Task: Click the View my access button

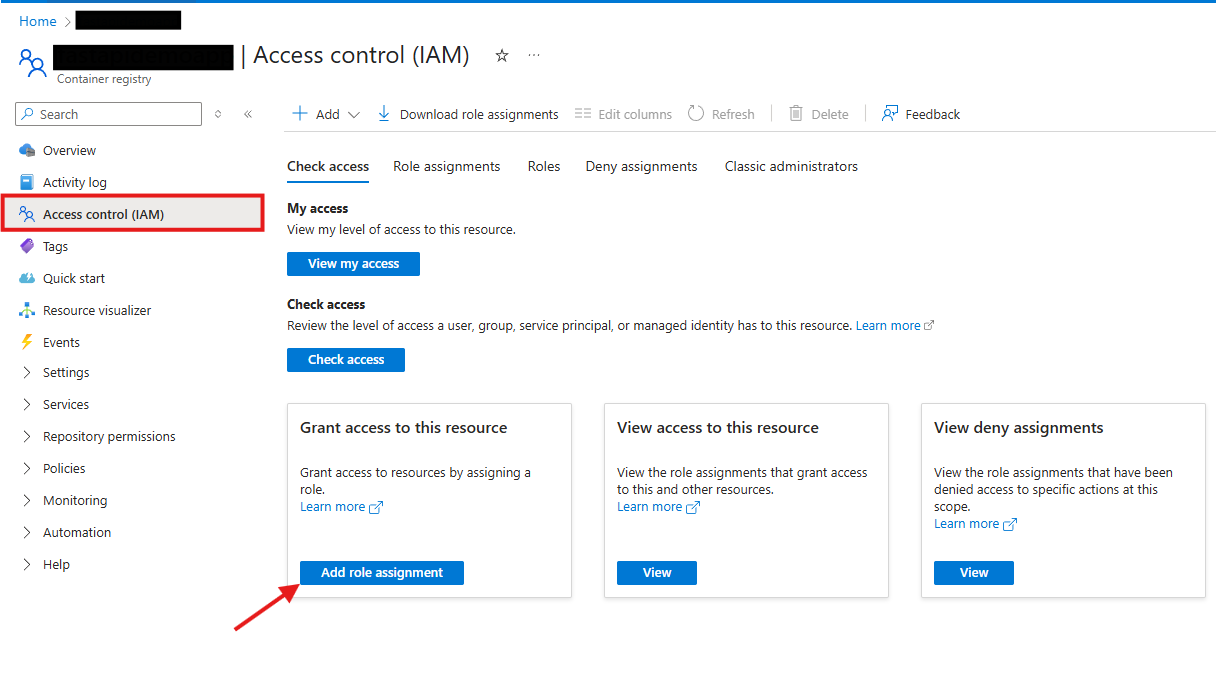Action: [x=353, y=264]
